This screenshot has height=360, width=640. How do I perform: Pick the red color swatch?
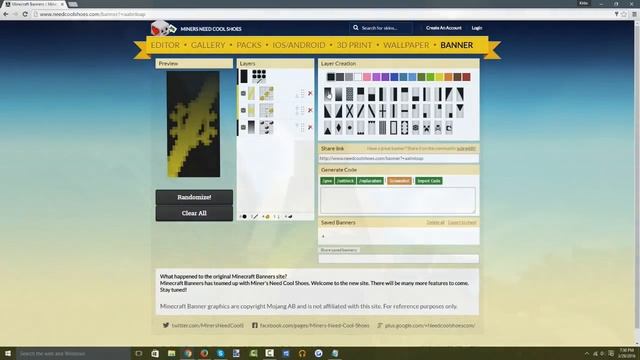(x=467, y=77)
